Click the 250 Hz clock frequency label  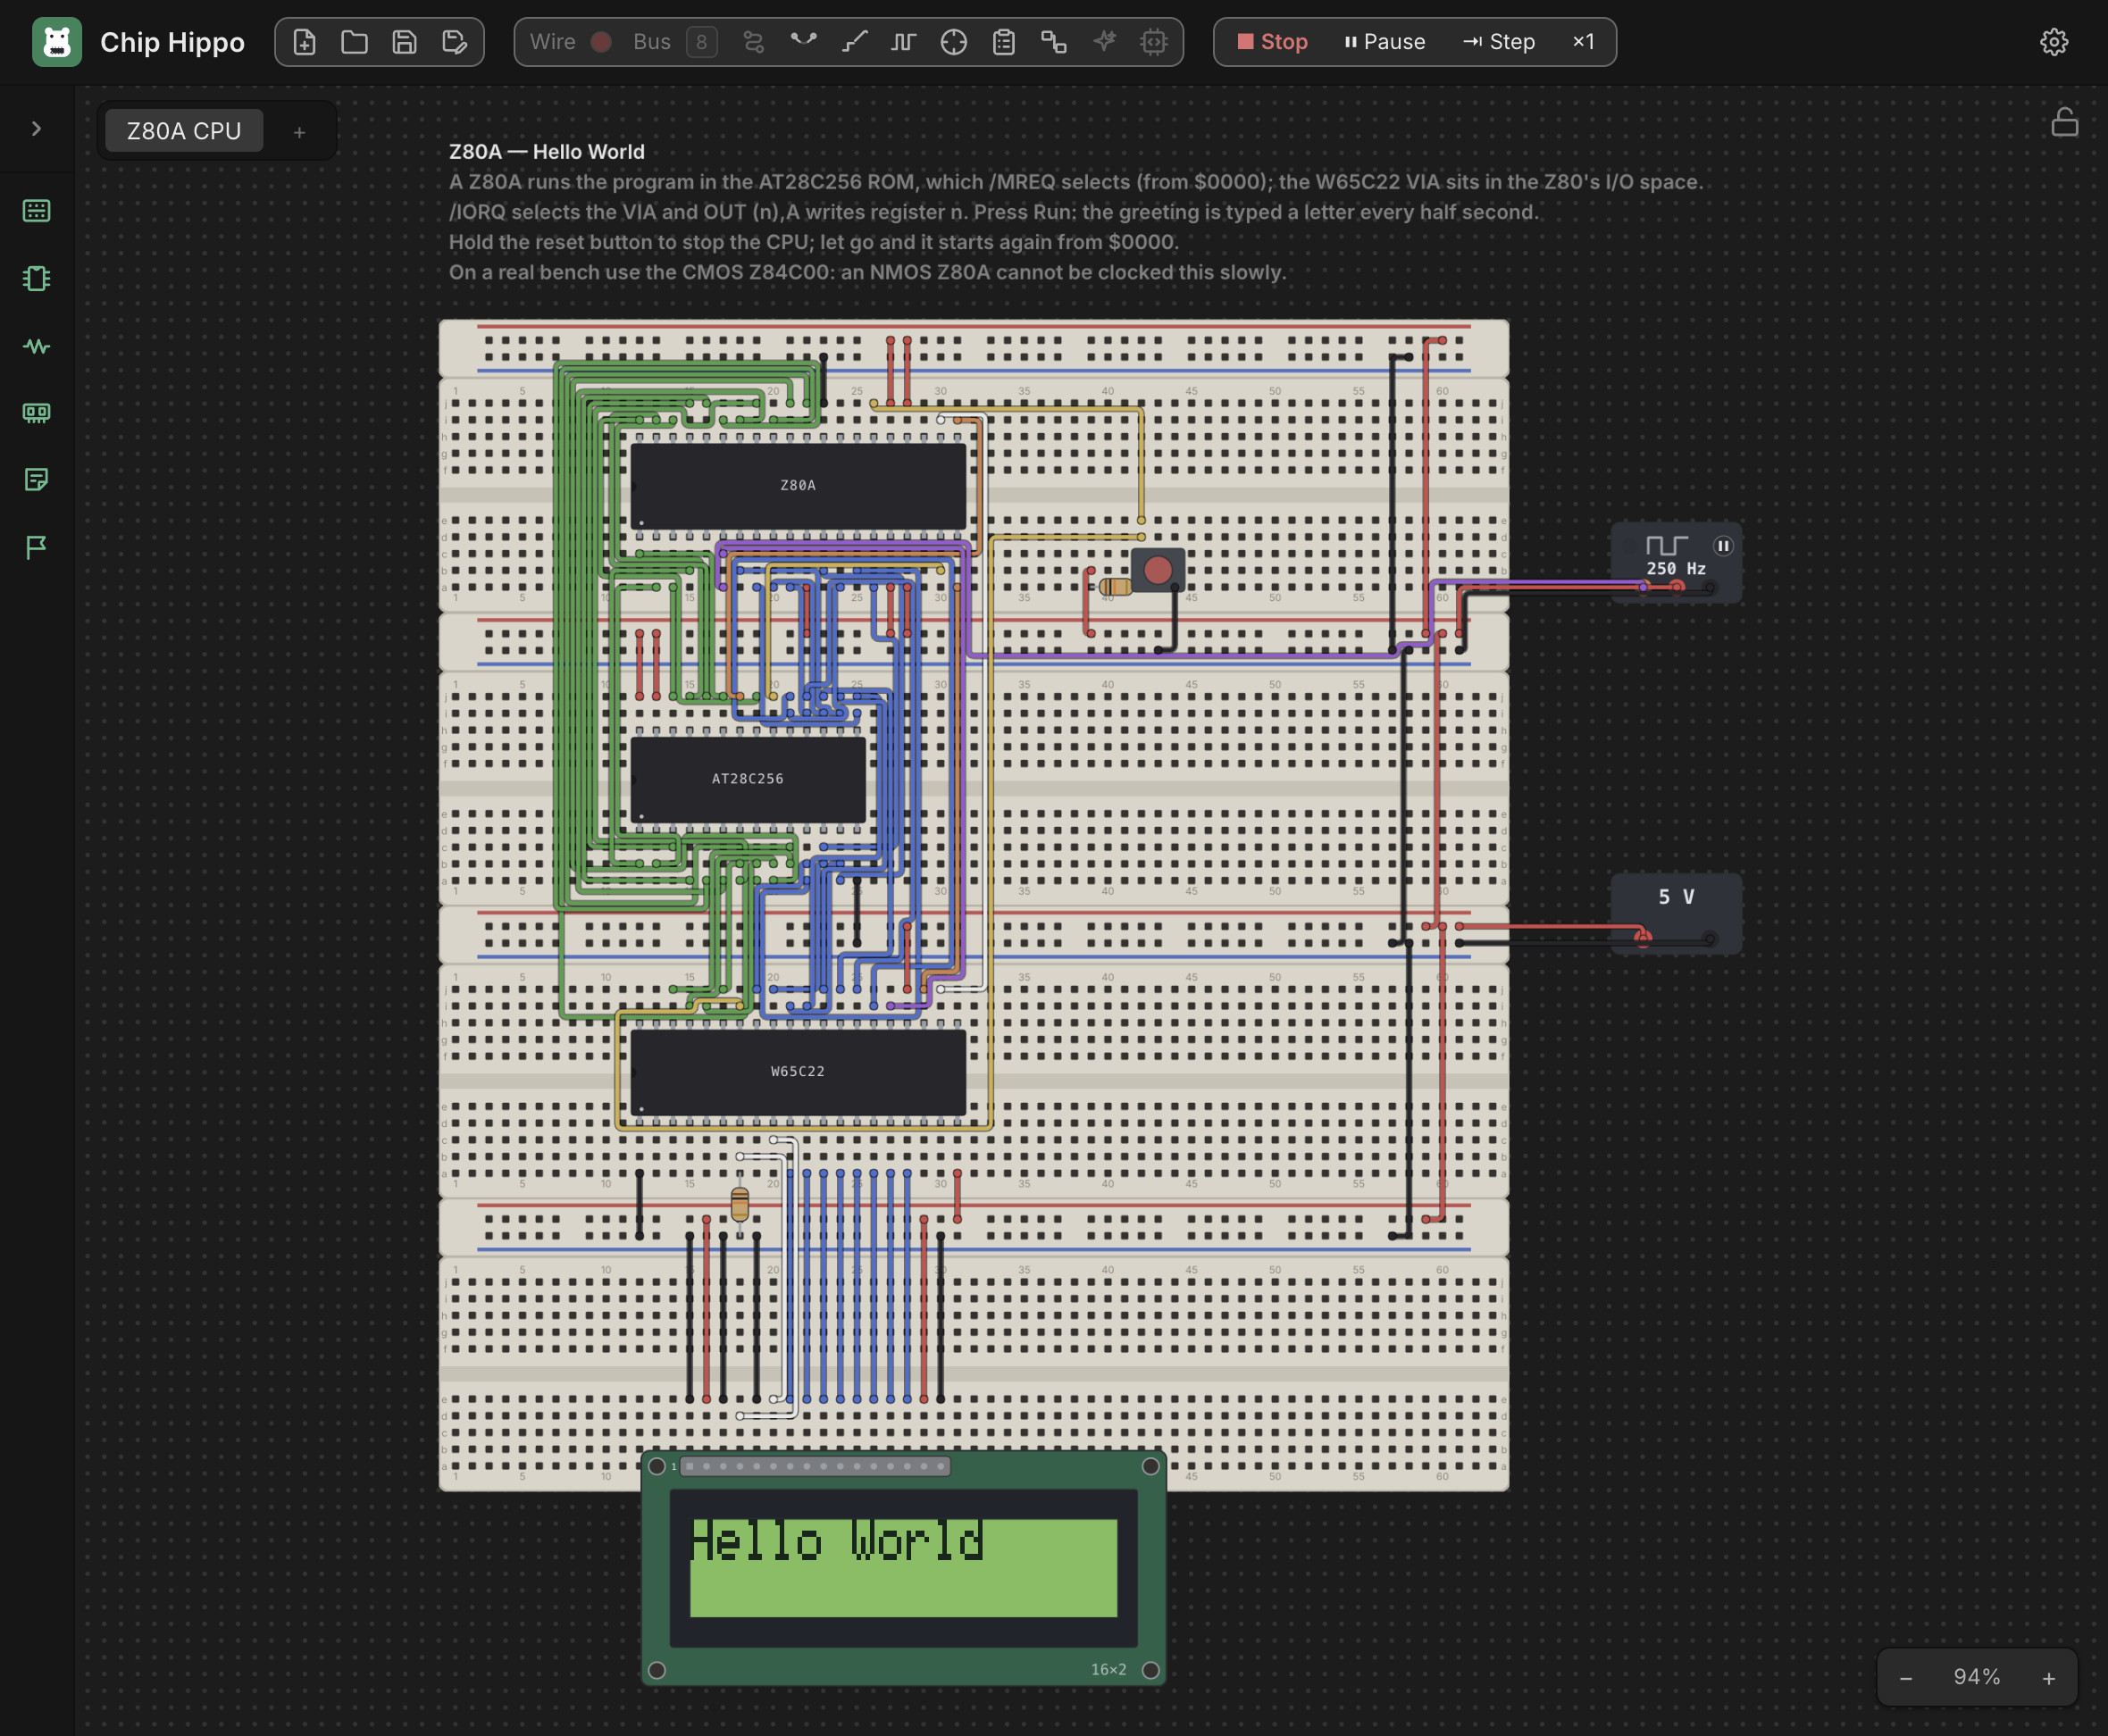pyautogui.click(x=1676, y=568)
